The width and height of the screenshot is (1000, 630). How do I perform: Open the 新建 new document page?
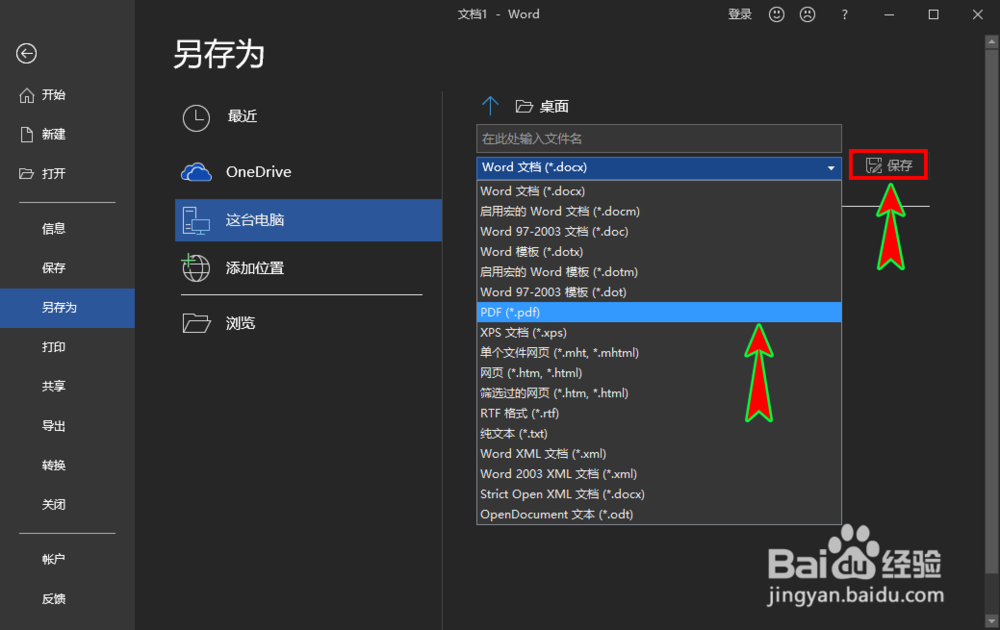click(x=67, y=135)
